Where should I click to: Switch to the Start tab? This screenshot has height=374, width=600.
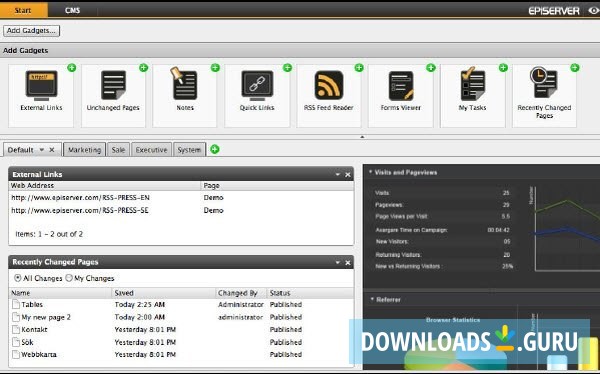pos(24,10)
